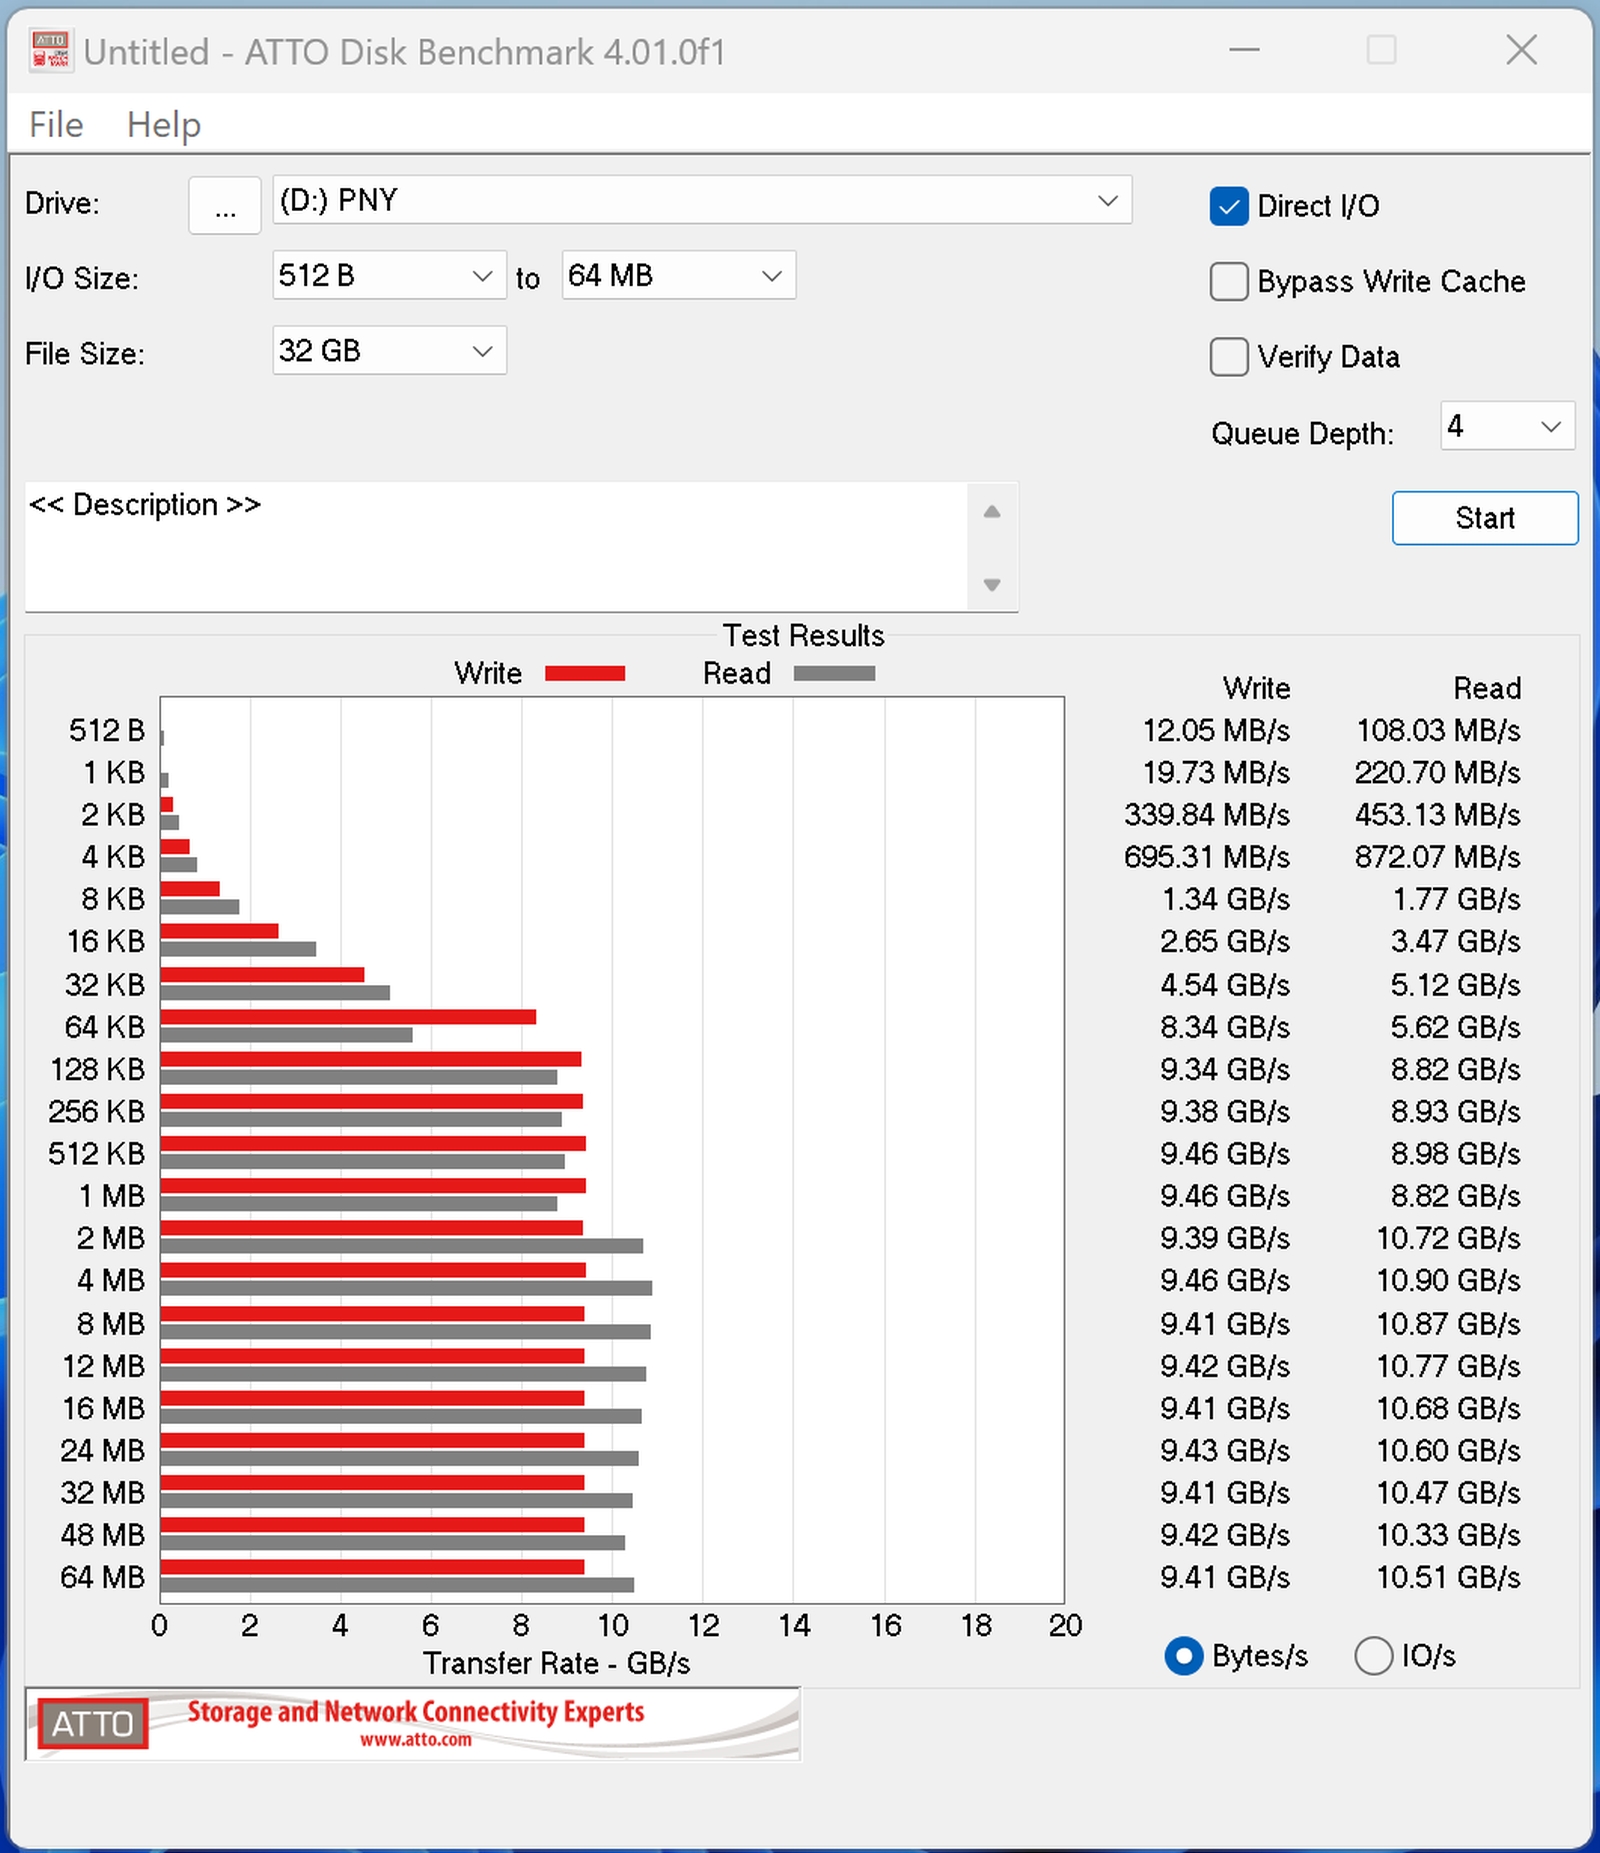1600x1853 pixels.
Task: Open the File menu
Action: (56, 125)
